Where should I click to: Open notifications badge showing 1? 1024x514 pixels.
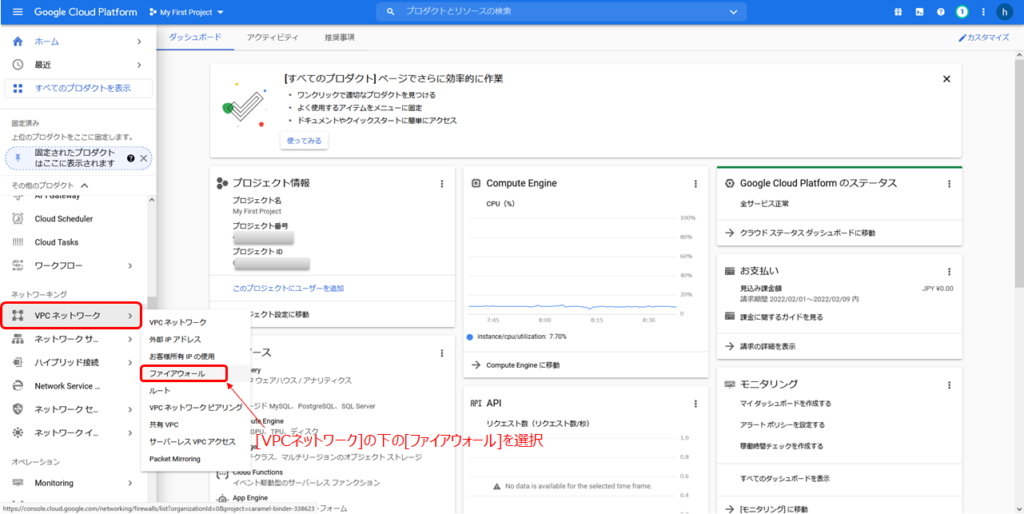click(x=961, y=12)
